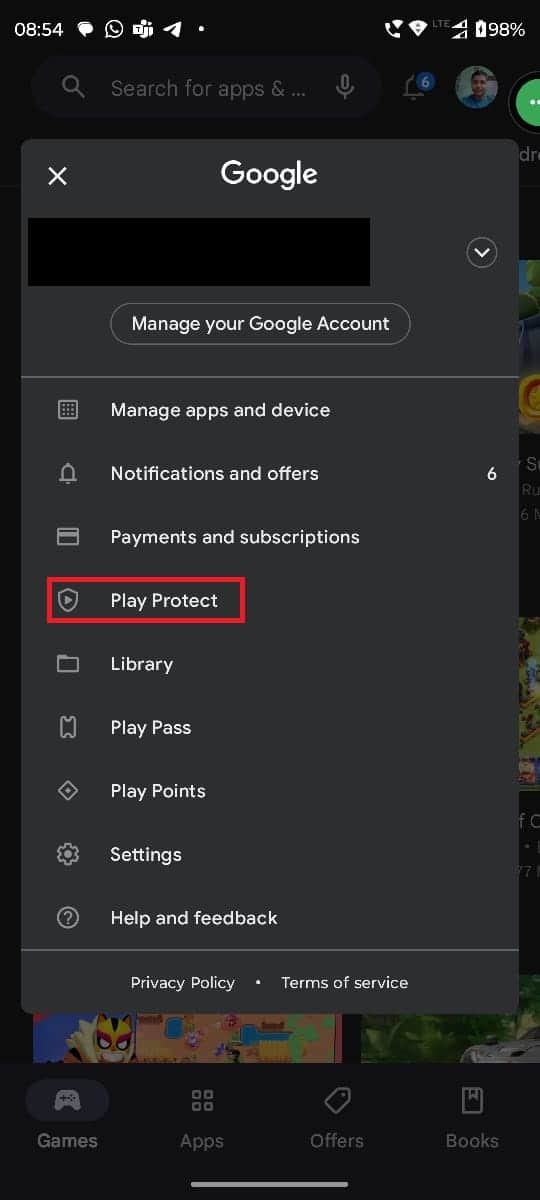Viewport: 540px width, 1200px height.
Task: Click the Payments and subscriptions card icon
Action: point(68,537)
